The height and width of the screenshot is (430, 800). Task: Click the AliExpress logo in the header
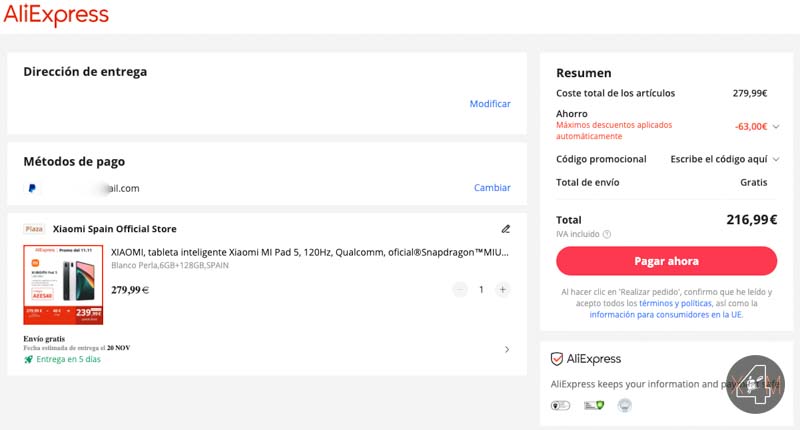click(x=56, y=14)
